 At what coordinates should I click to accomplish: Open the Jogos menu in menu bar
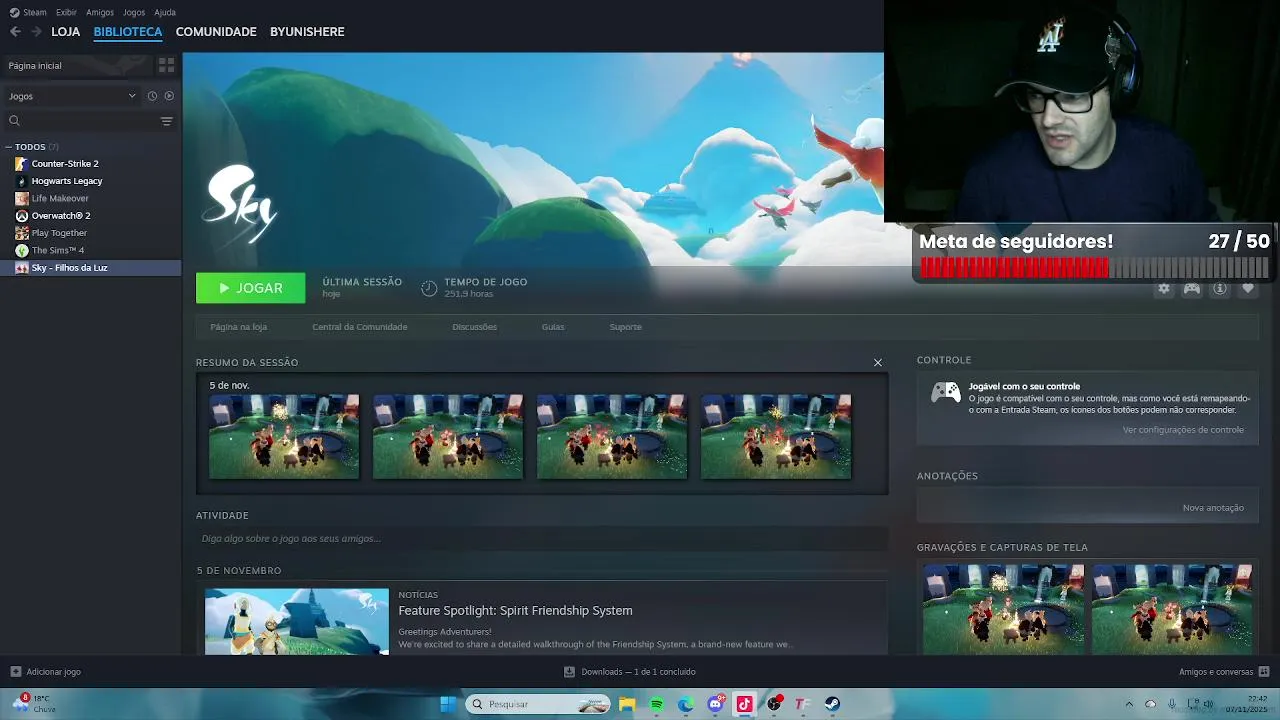tap(134, 12)
